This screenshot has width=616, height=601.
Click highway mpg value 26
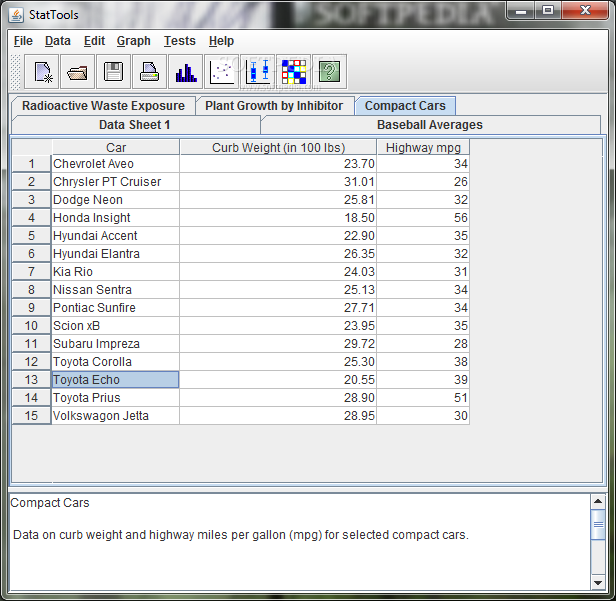tap(423, 182)
